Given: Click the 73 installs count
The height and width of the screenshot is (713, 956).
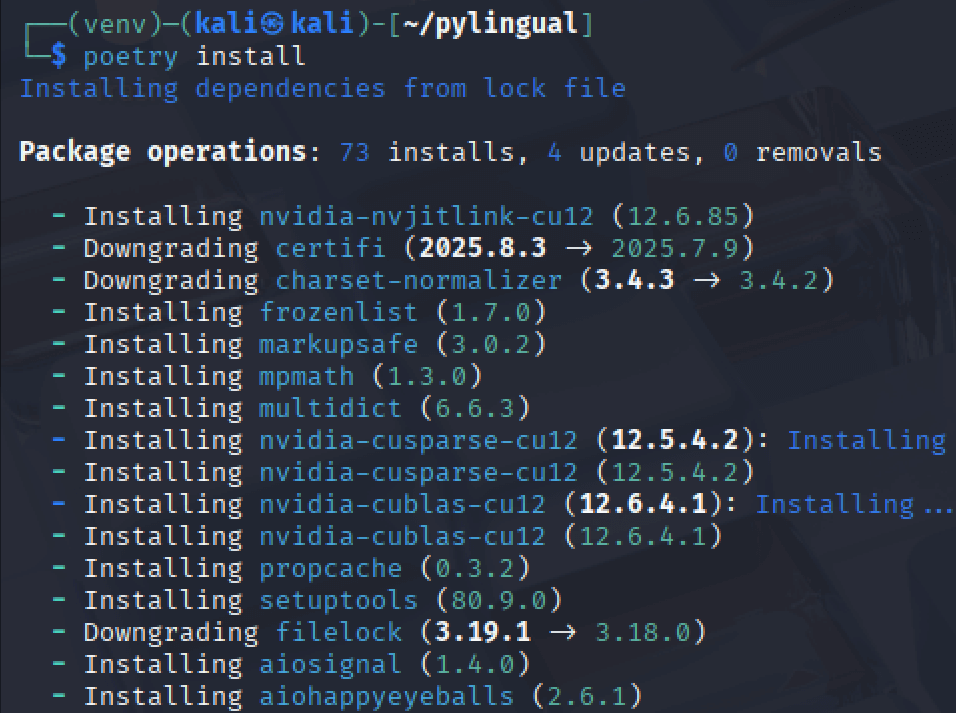Looking at the screenshot, I should (355, 152).
